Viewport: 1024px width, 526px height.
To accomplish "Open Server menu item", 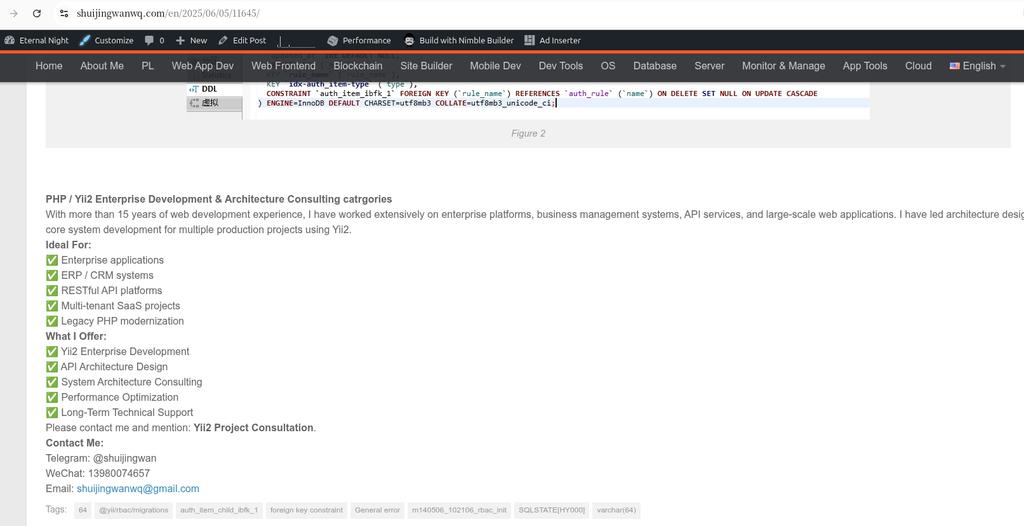I will pyautogui.click(x=709, y=66).
